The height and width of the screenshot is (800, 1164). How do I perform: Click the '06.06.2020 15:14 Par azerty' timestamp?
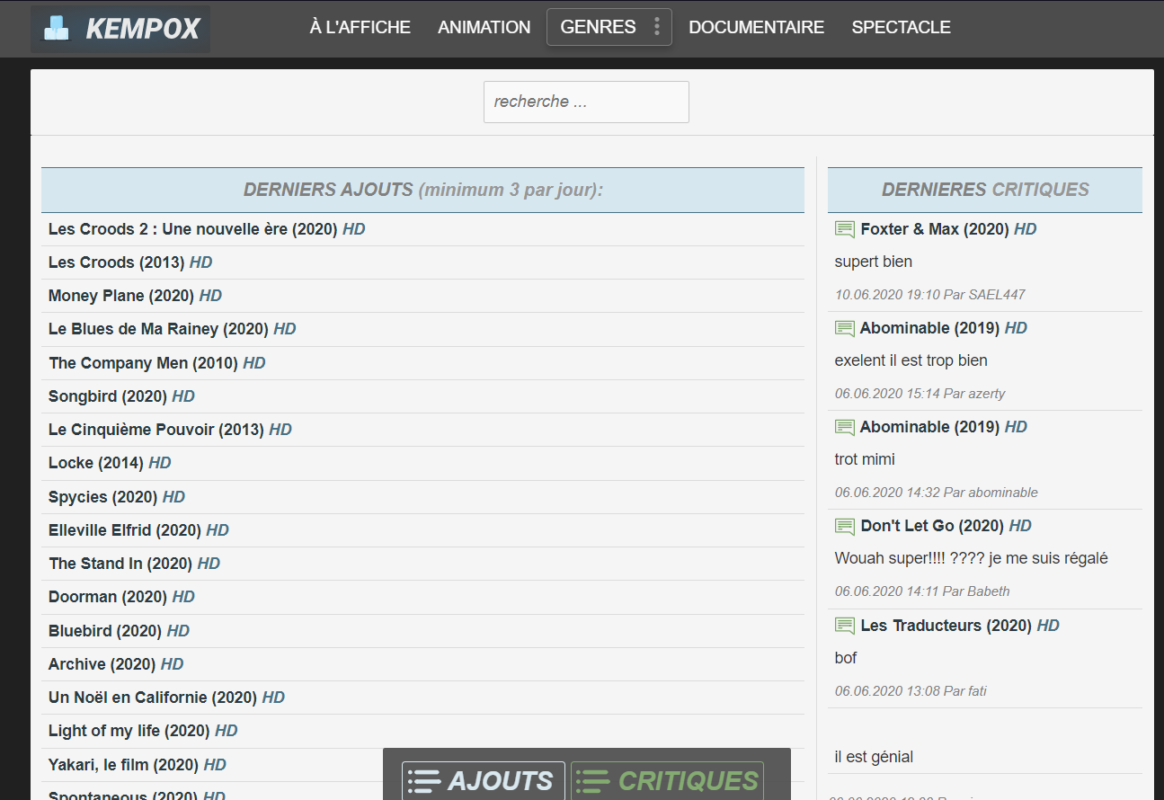point(920,393)
